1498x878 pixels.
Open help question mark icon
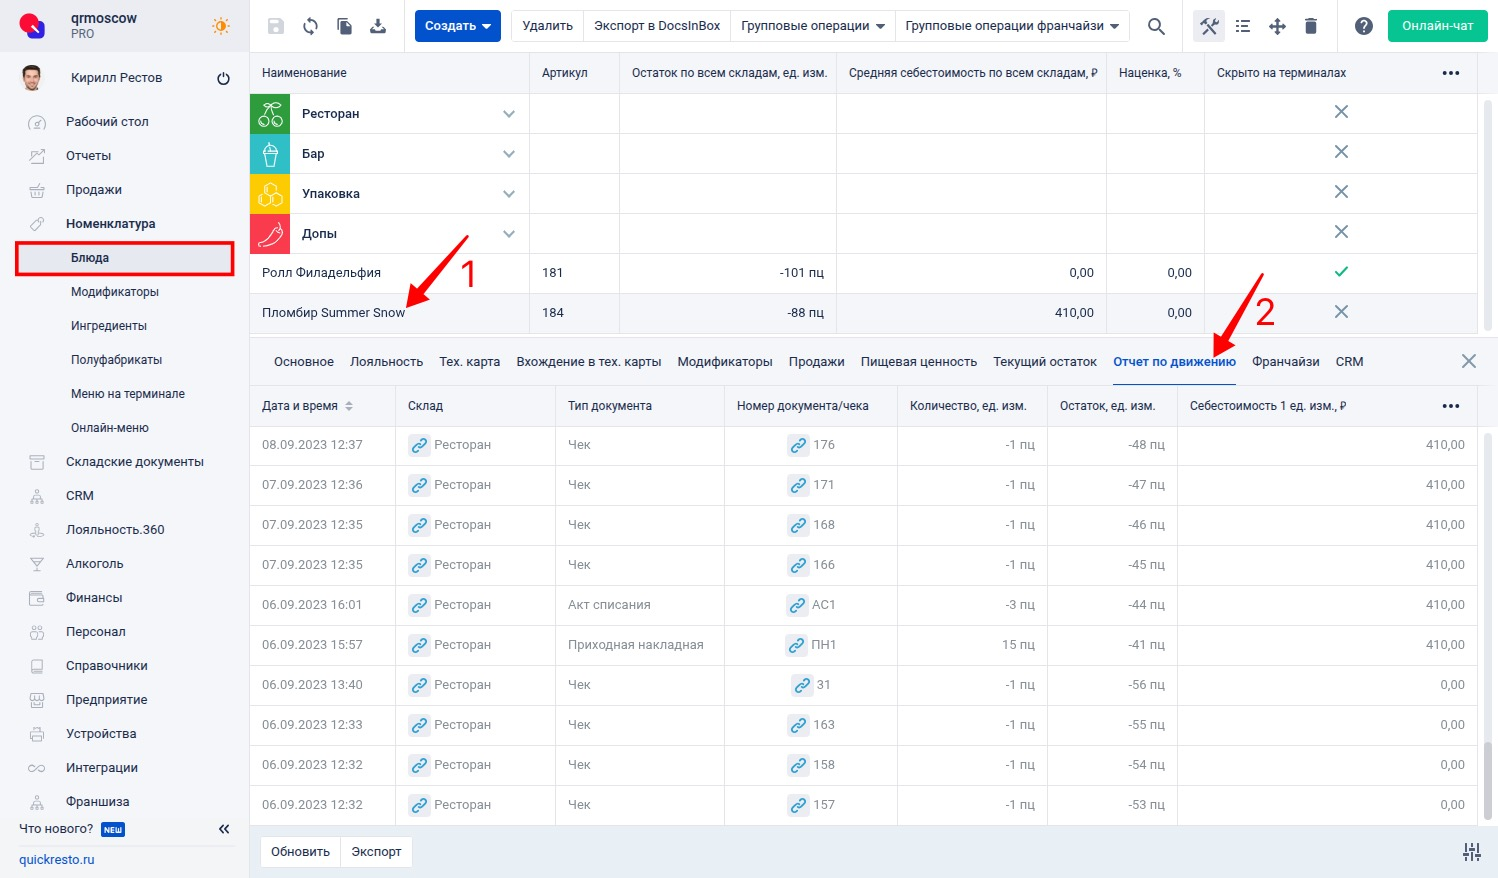(x=1364, y=26)
